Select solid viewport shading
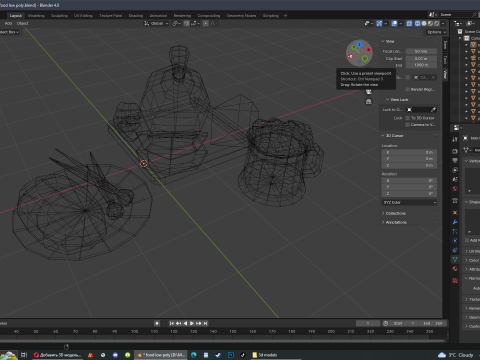The height and width of the screenshot is (360, 480). pos(424,23)
